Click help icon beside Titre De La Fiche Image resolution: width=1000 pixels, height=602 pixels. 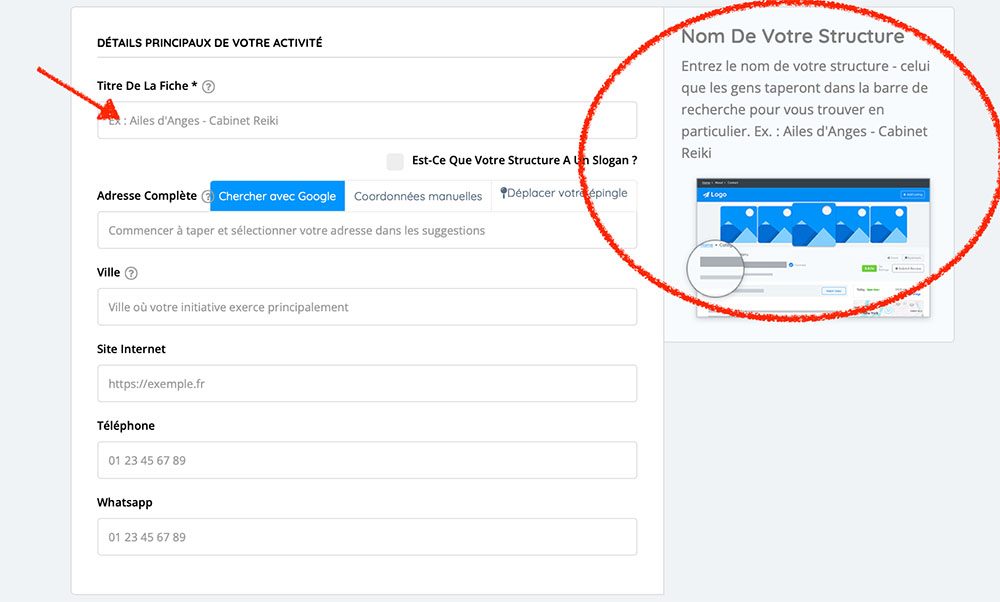[x=208, y=87]
